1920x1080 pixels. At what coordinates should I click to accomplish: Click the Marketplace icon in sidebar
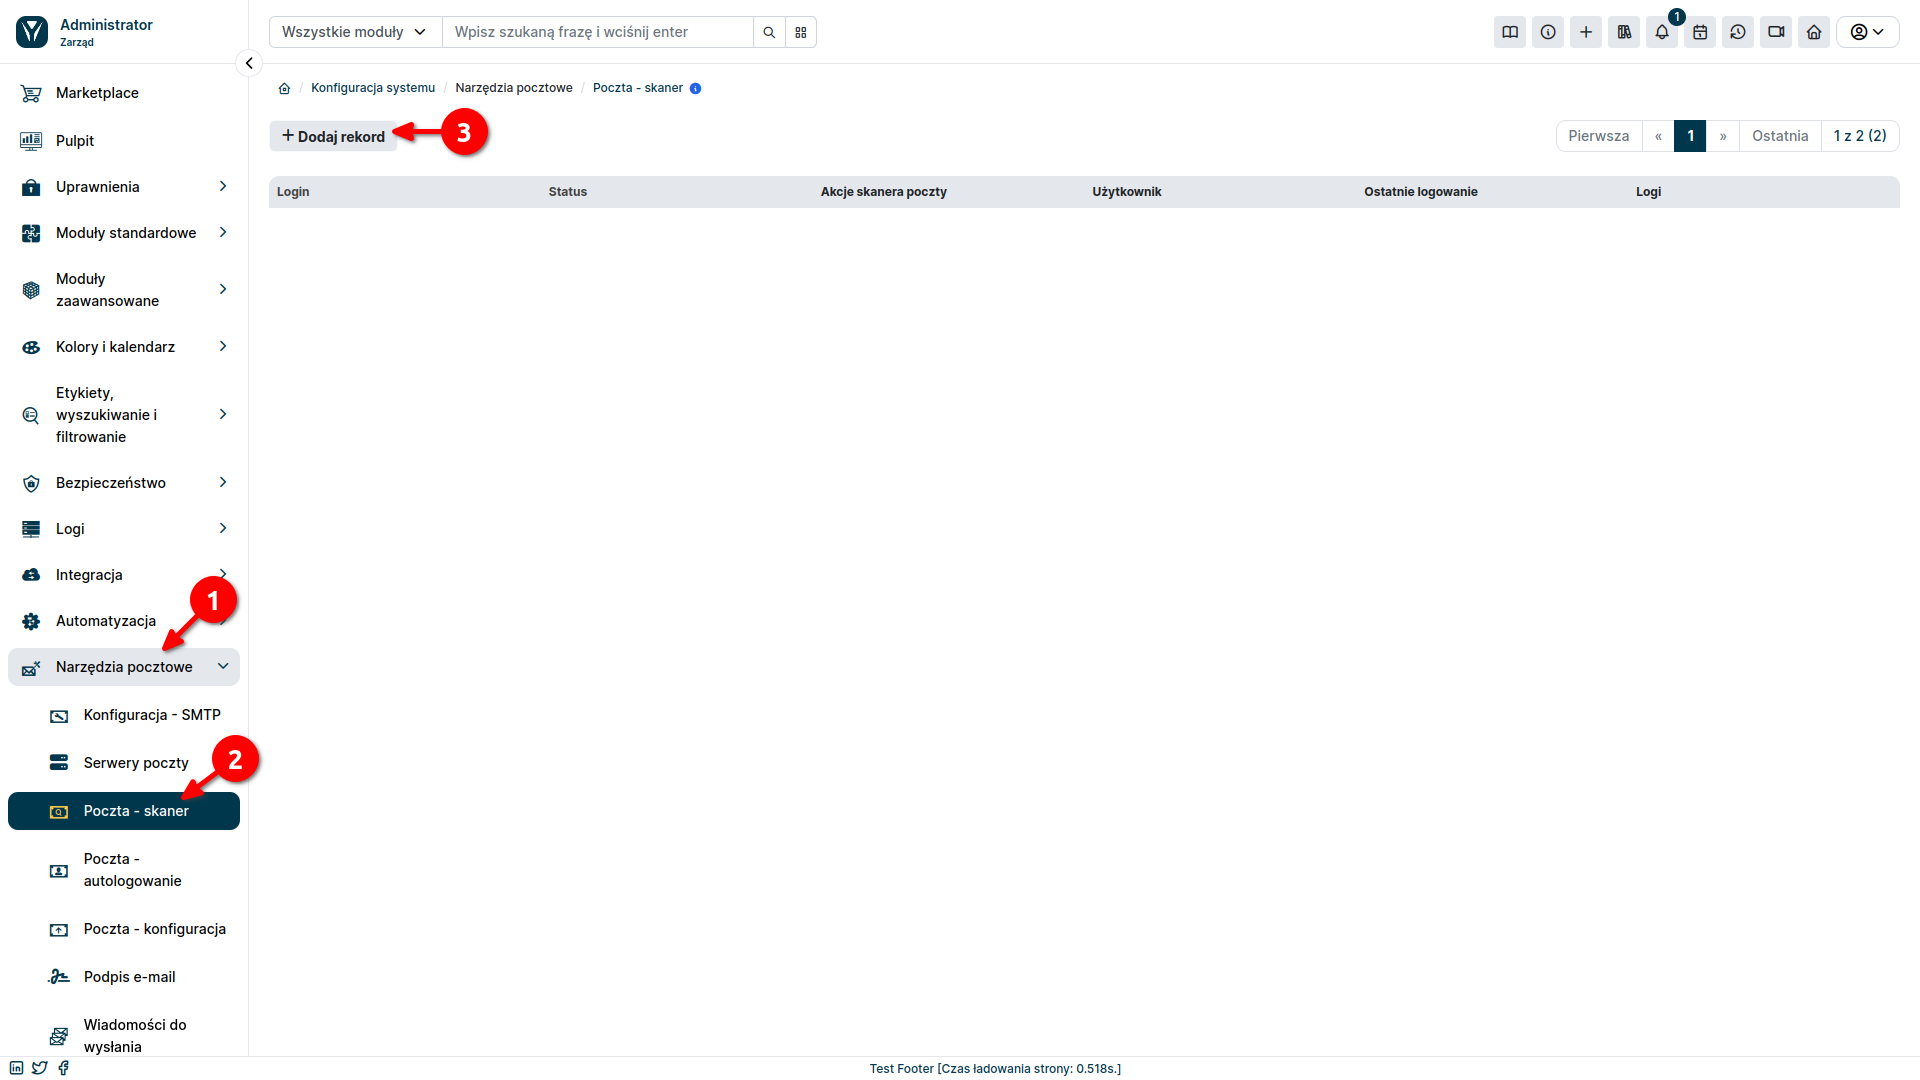[32, 92]
